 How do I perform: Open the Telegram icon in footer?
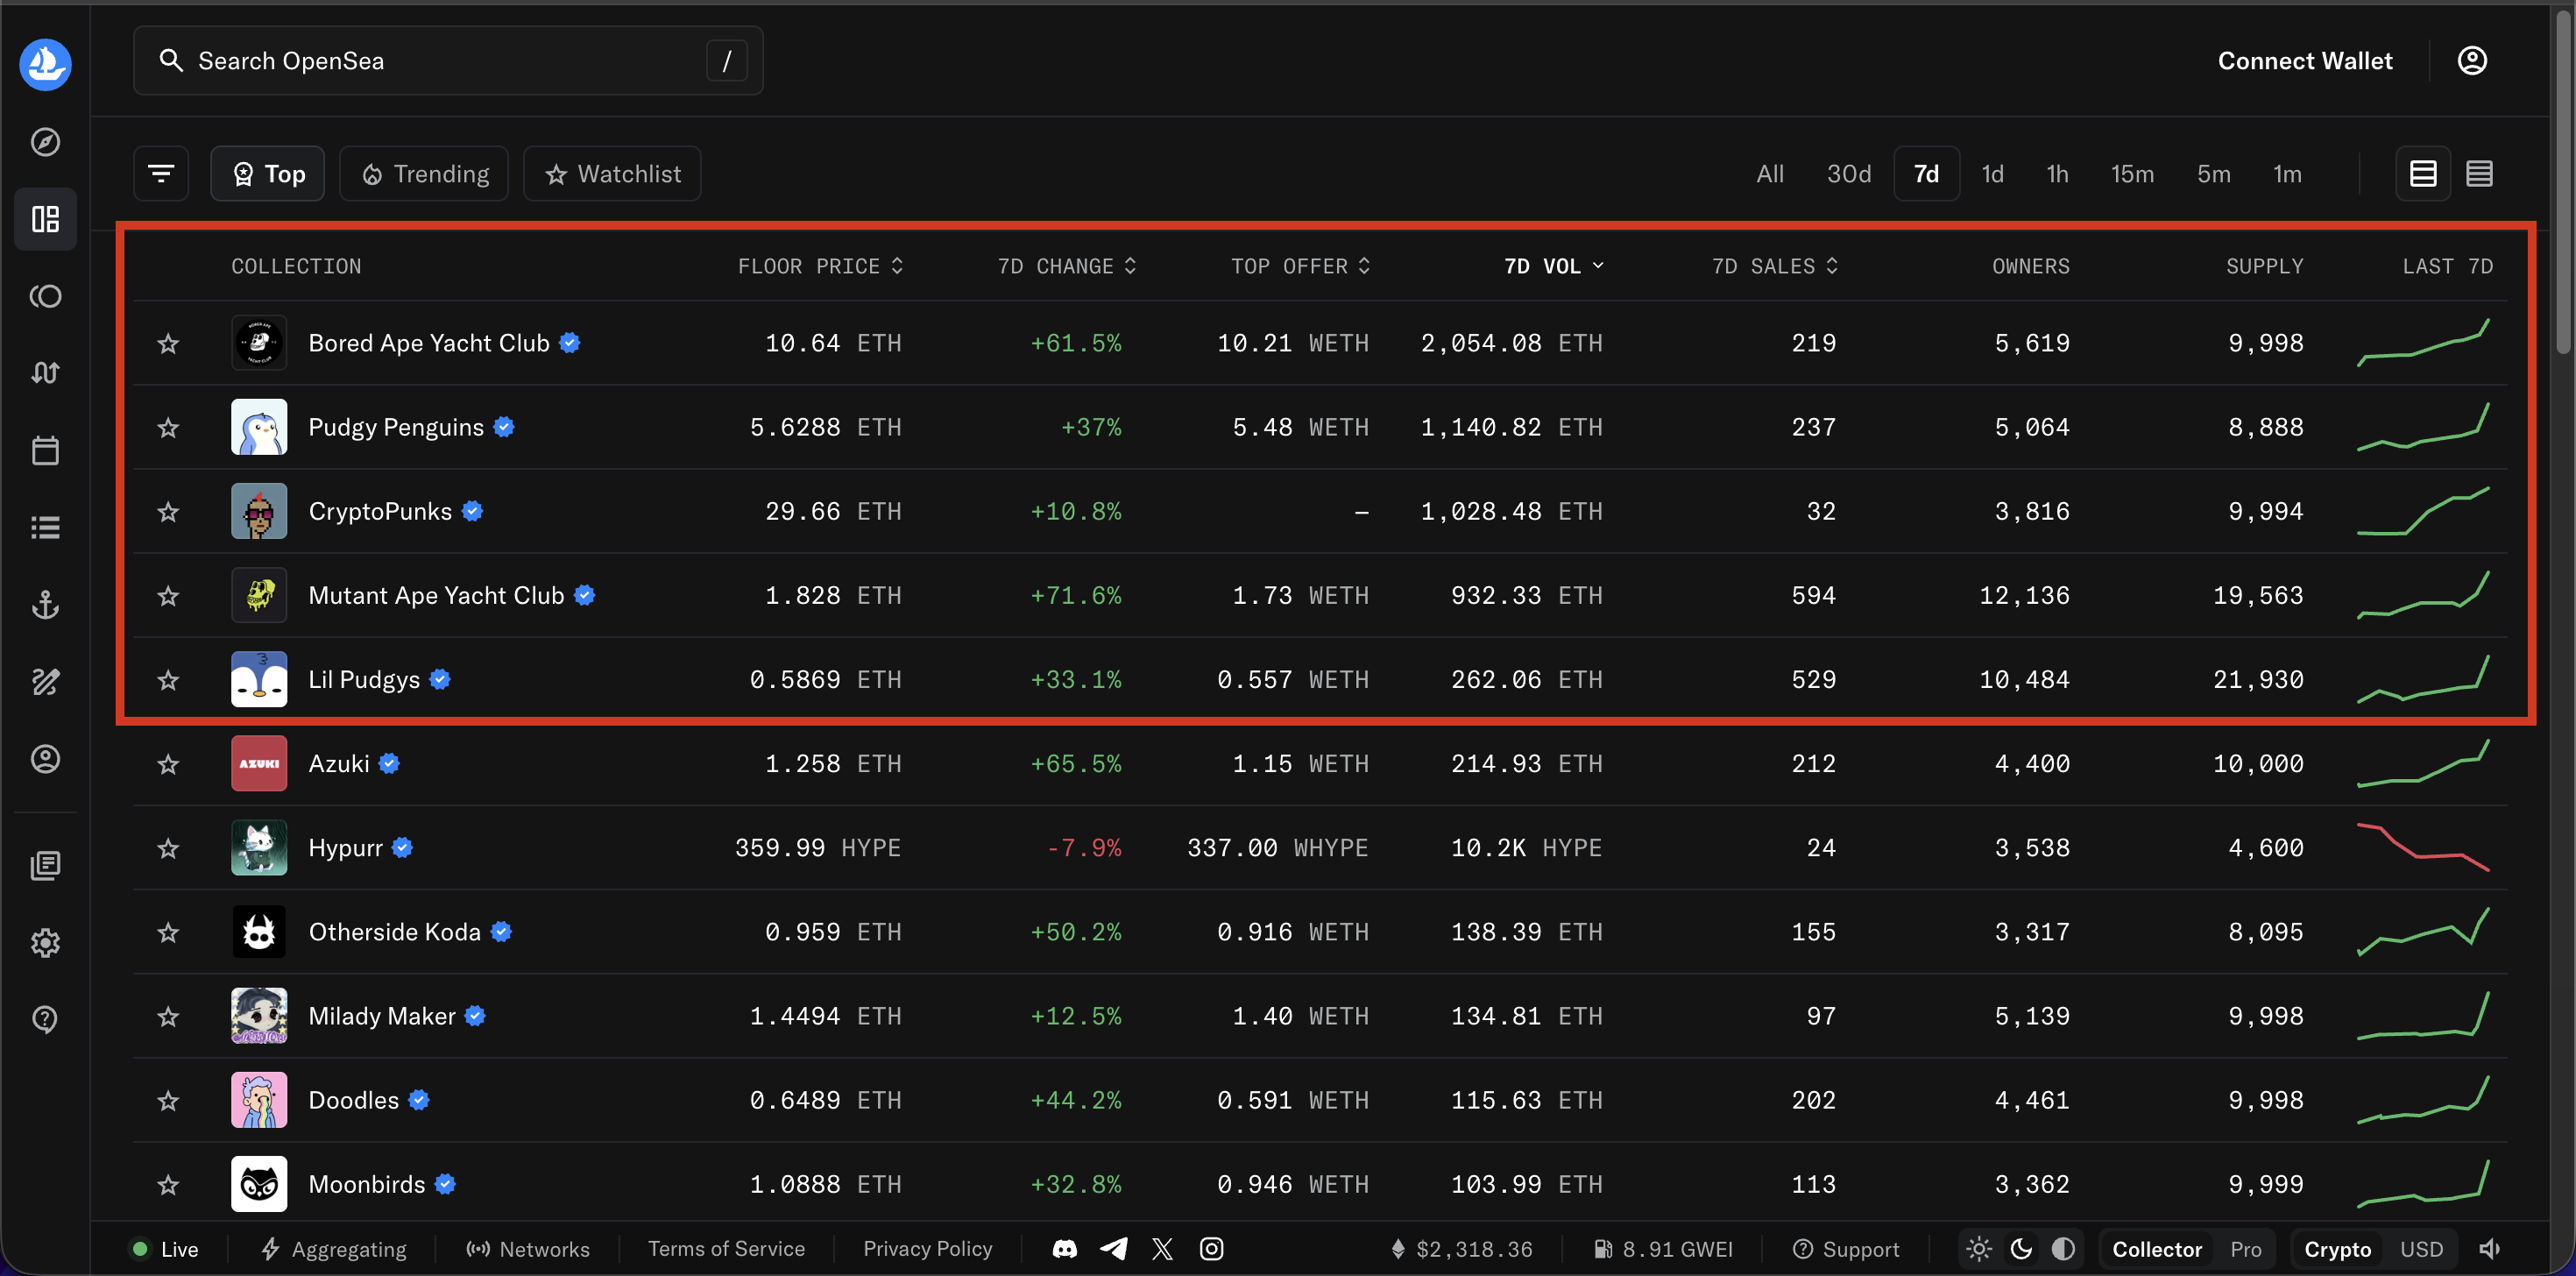pyautogui.click(x=1113, y=1249)
